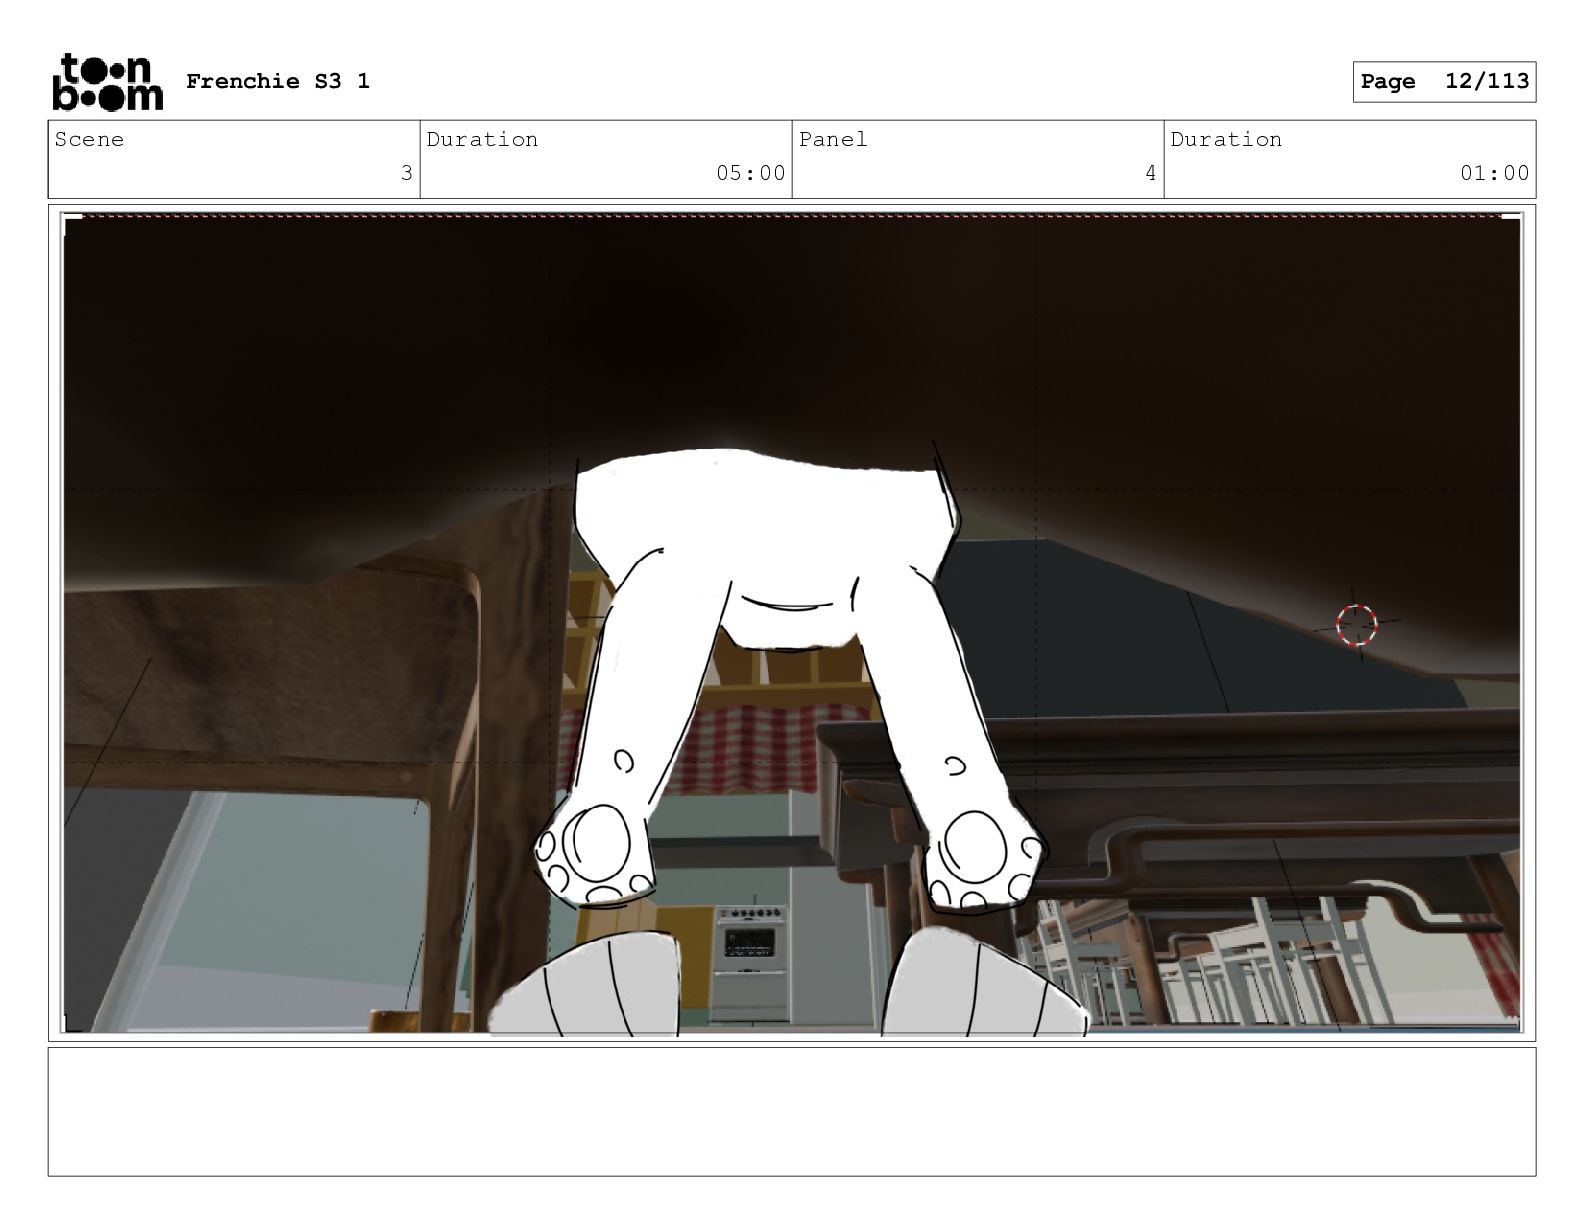1584x1224 pixels.
Task: Click the panel duration '01:00'
Action: click(x=1495, y=173)
